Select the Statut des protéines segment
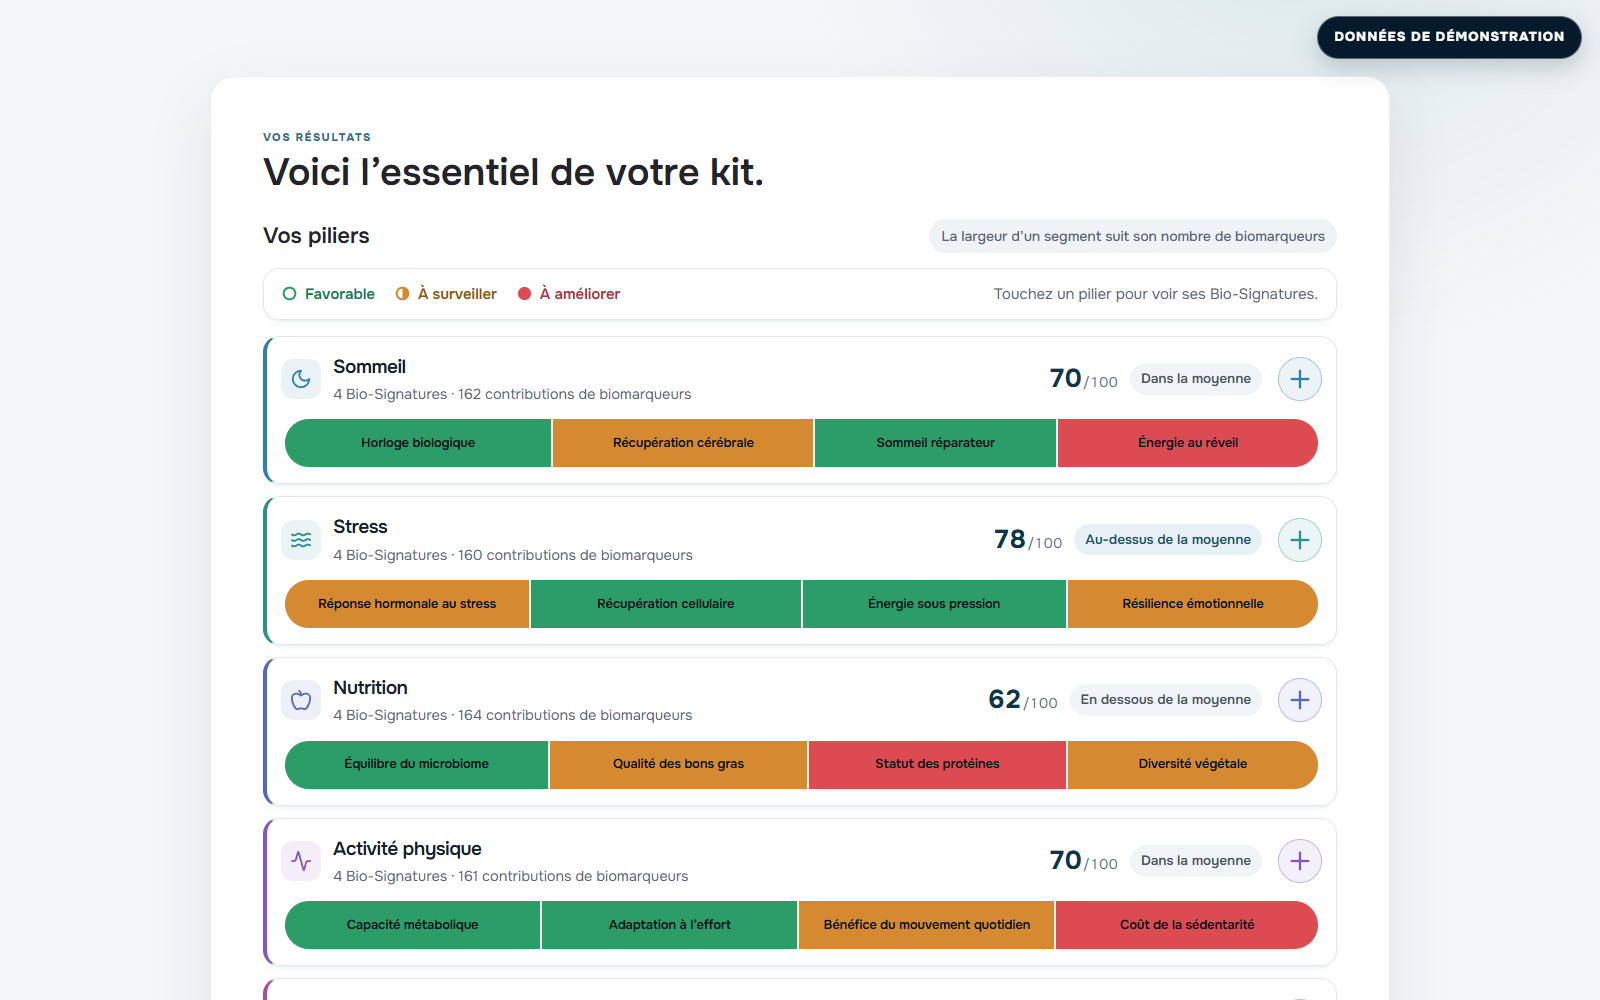This screenshot has width=1600, height=1000. pyautogui.click(x=937, y=764)
